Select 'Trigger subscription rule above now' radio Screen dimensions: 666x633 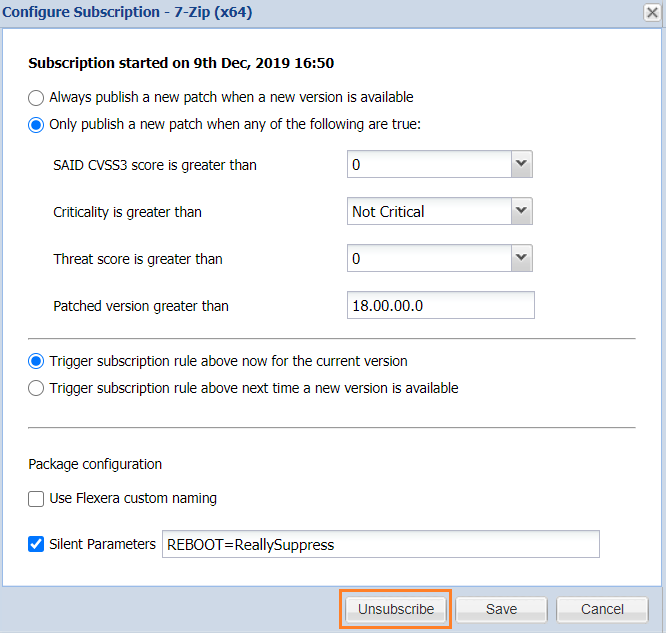(37, 361)
